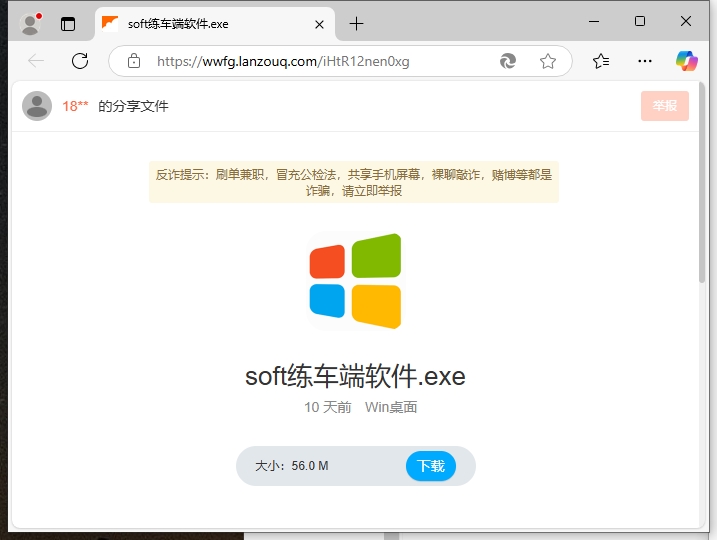Refresh the current page
Screen dimensions: 717x540
[x=80, y=61]
